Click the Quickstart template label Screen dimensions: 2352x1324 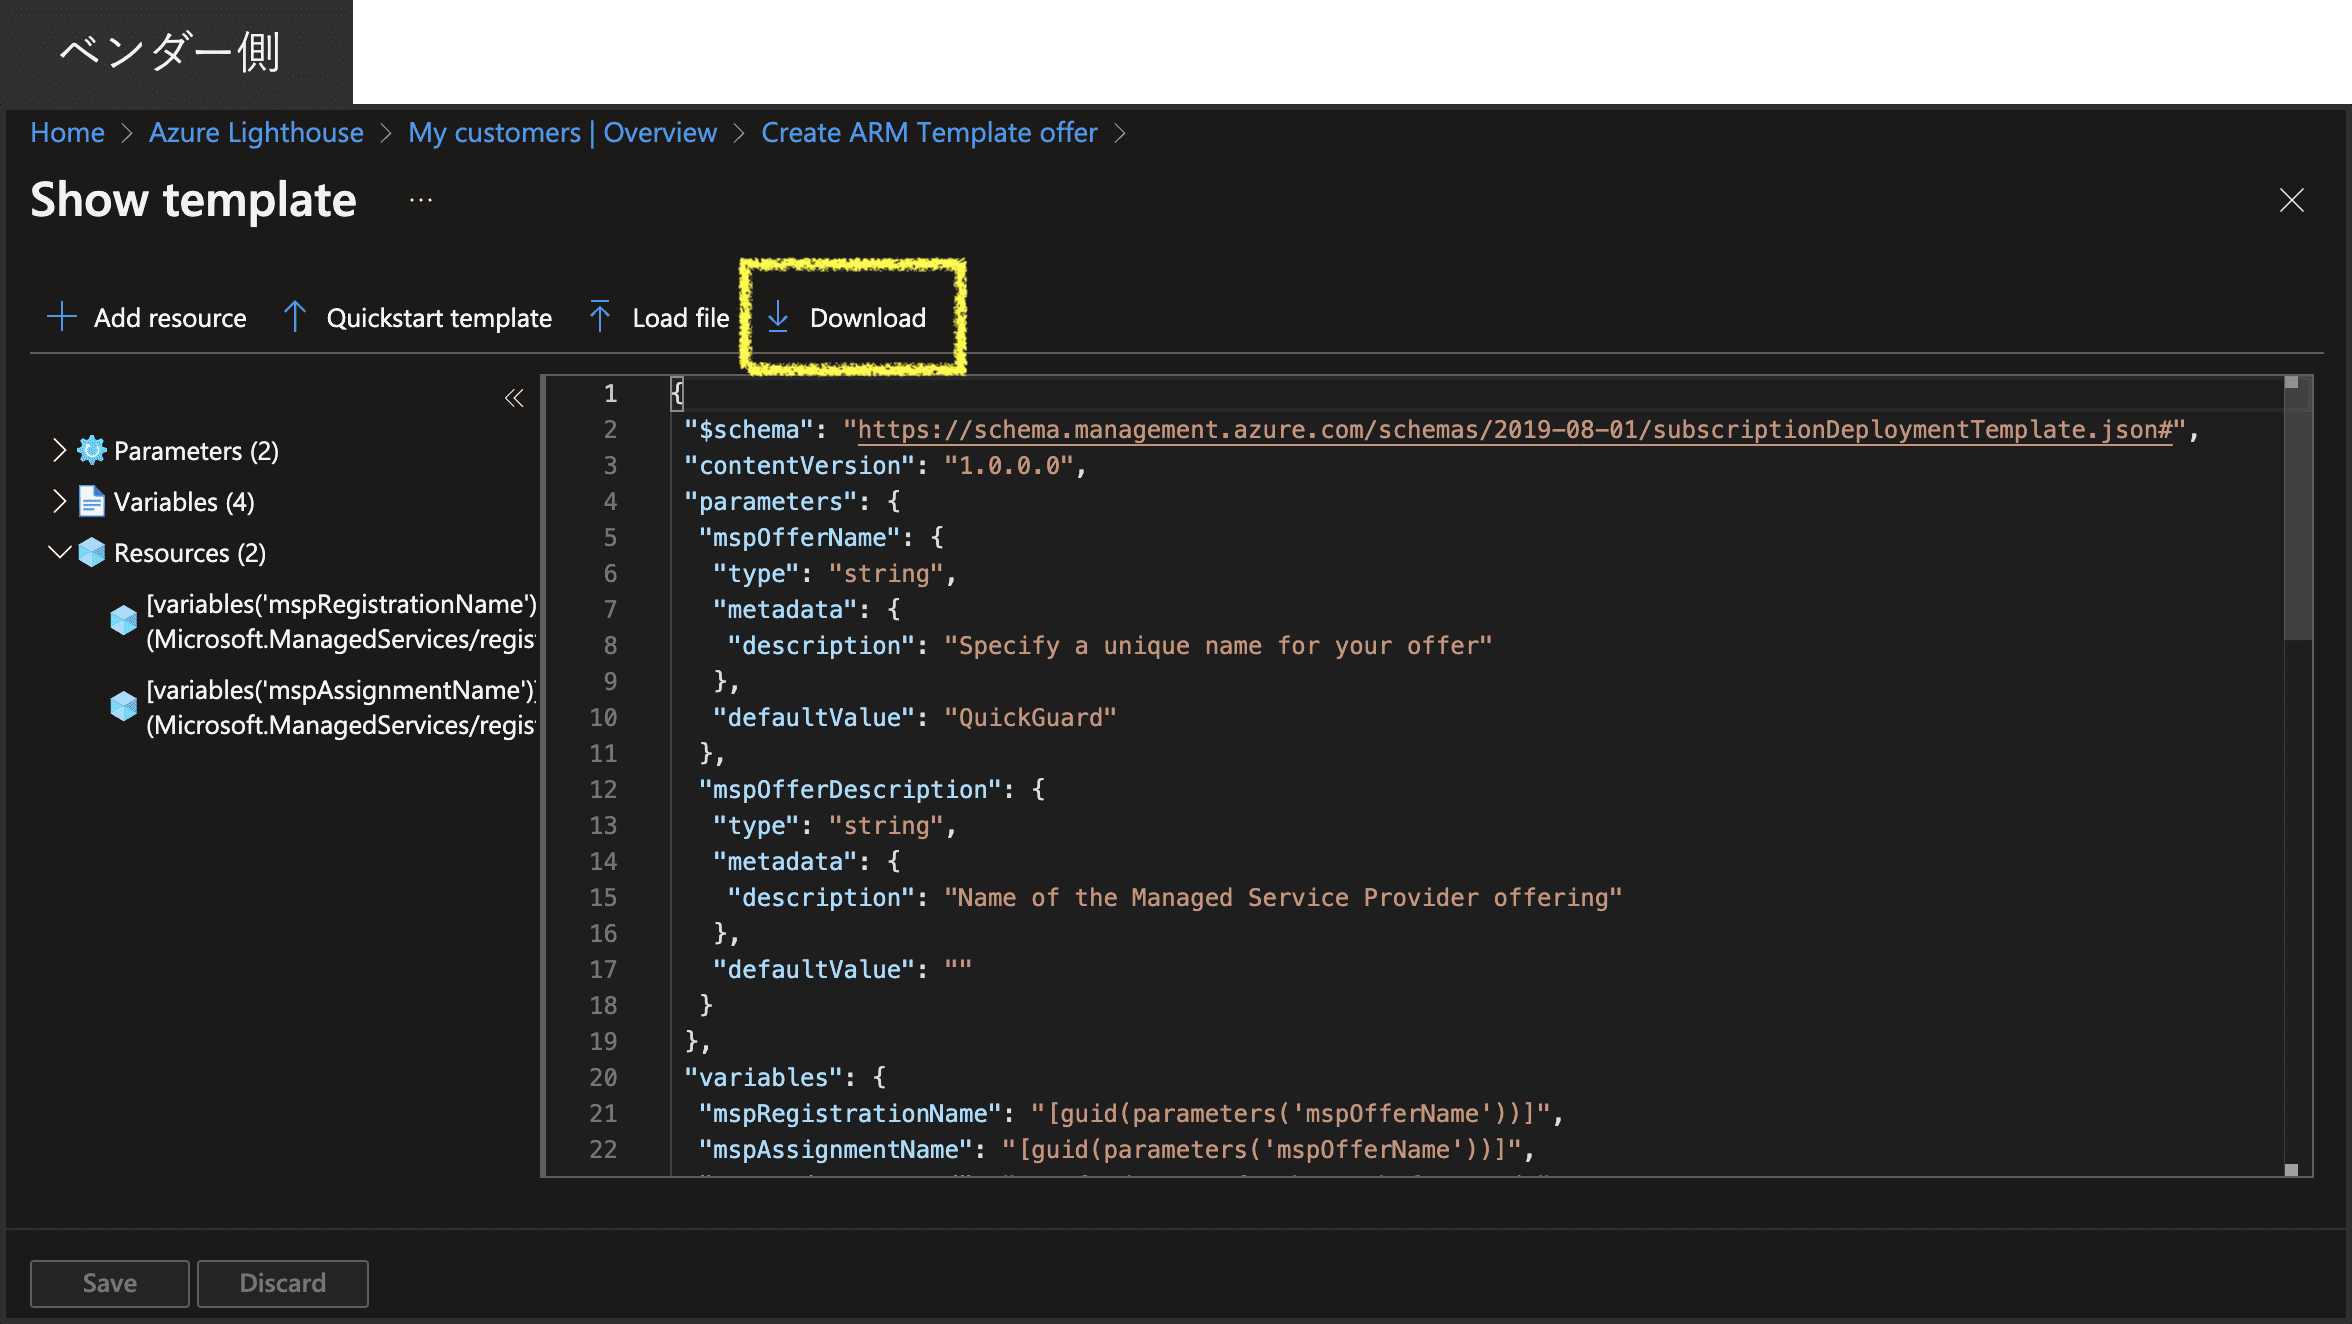click(439, 318)
